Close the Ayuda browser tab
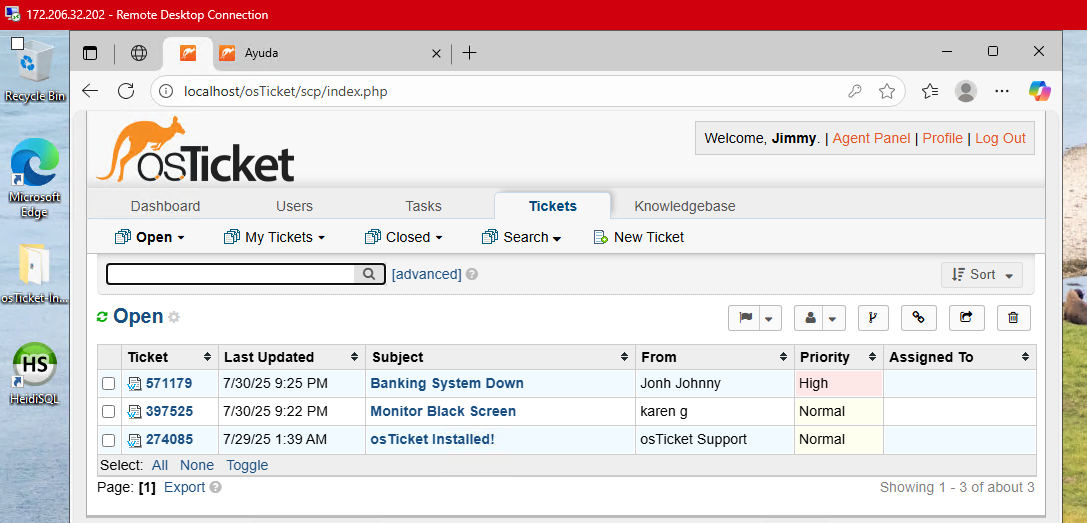This screenshot has width=1087, height=523. [436, 53]
